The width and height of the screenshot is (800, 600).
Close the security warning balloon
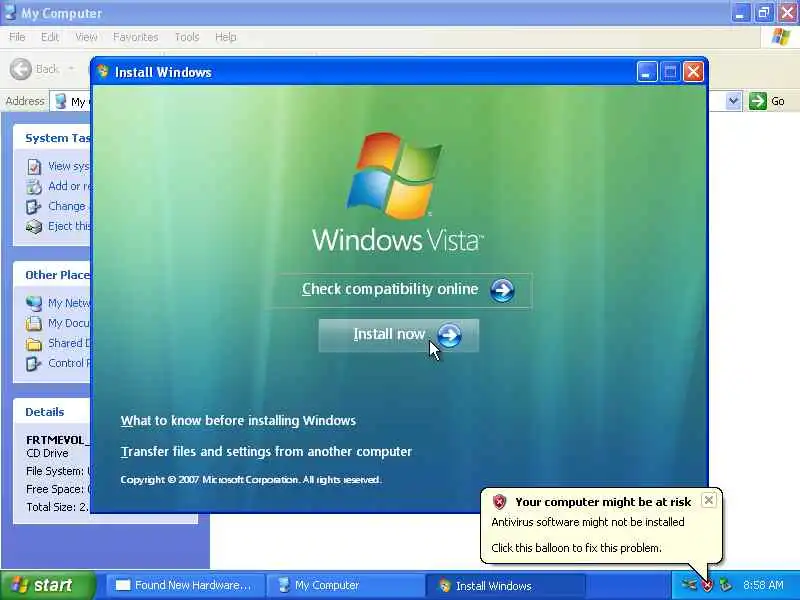pyautogui.click(x=709, y=501)
